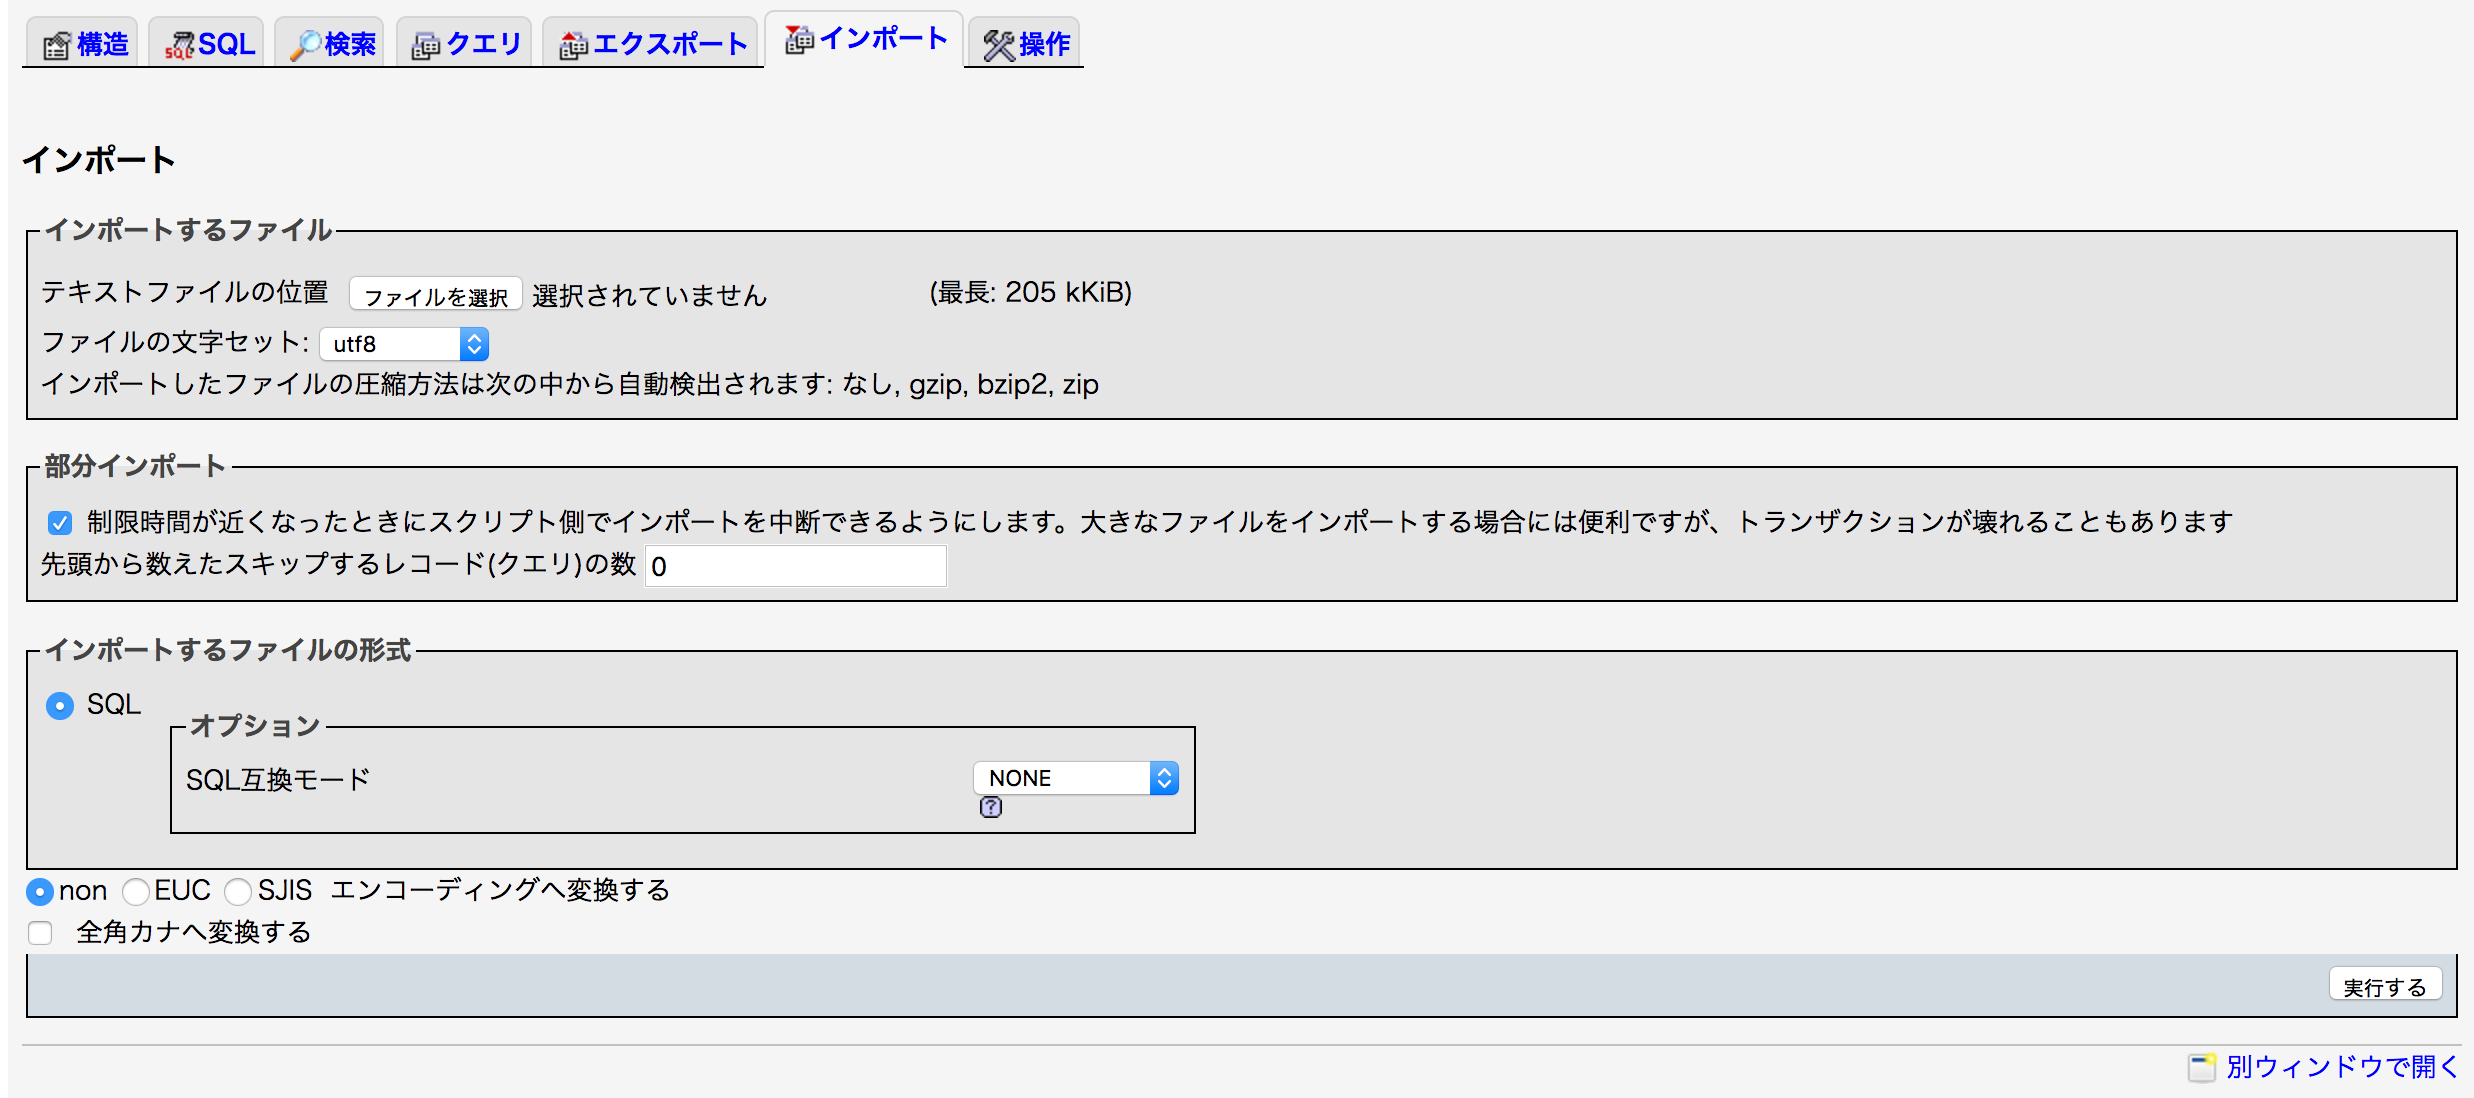This screenshot has width=2474, height=1098.
Task: Click the インポート tab icon
Action: click(x=799, y=39)
